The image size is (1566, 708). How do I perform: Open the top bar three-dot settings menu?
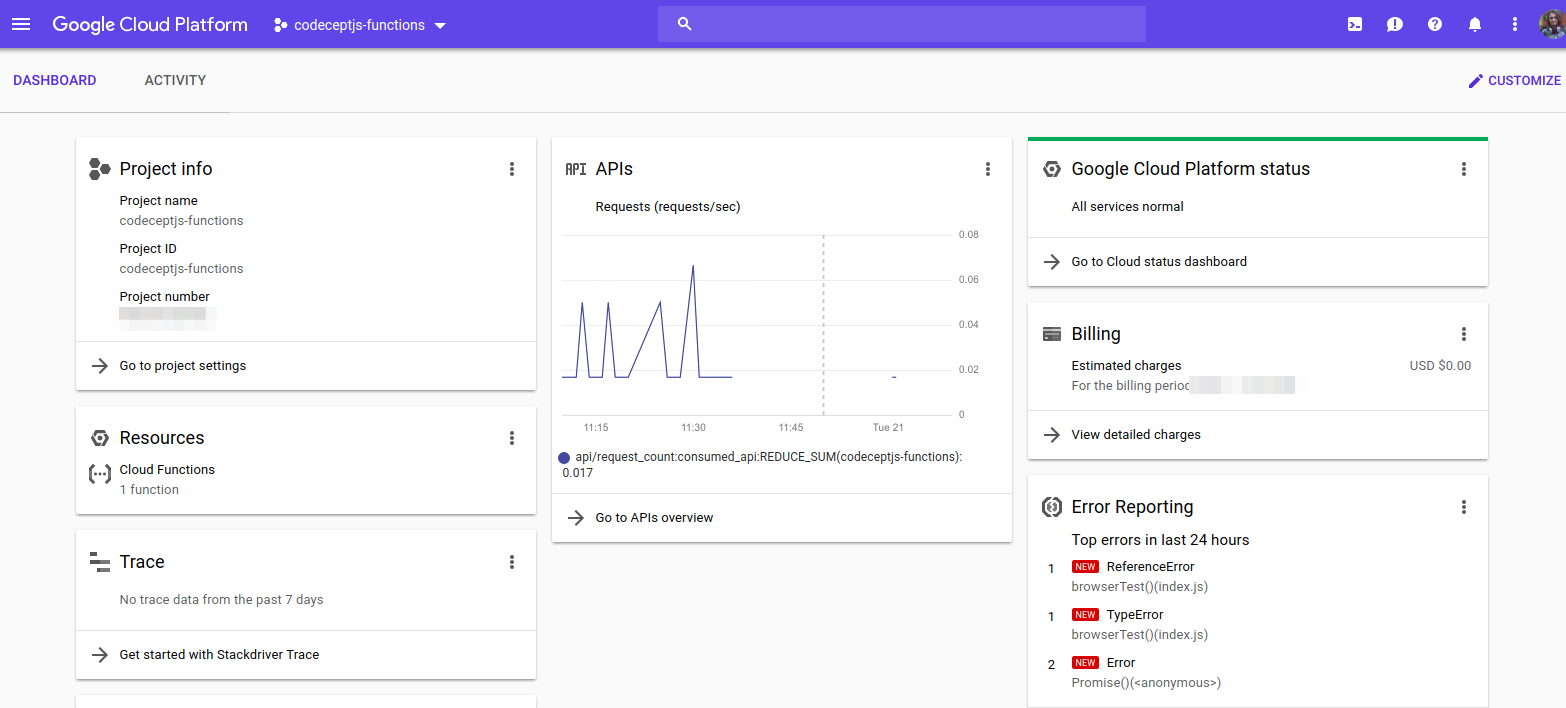pos(1514,24)
